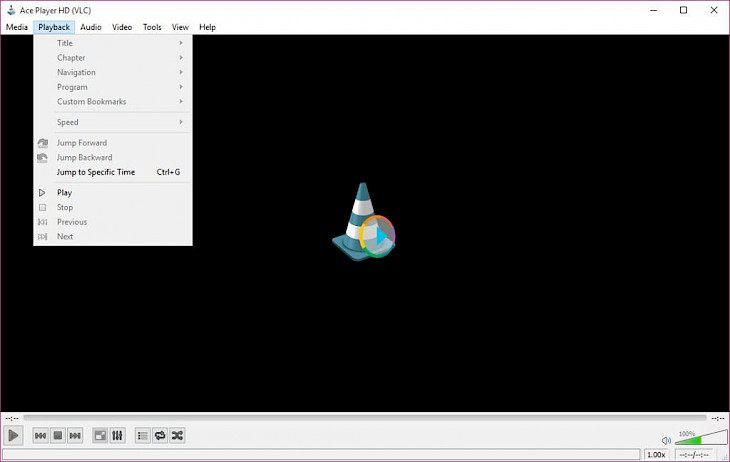Viewport: 730px width, 462px height.
Task: Expand the Custom Bookmarks submenu
Action: click(x=113, y=102)
